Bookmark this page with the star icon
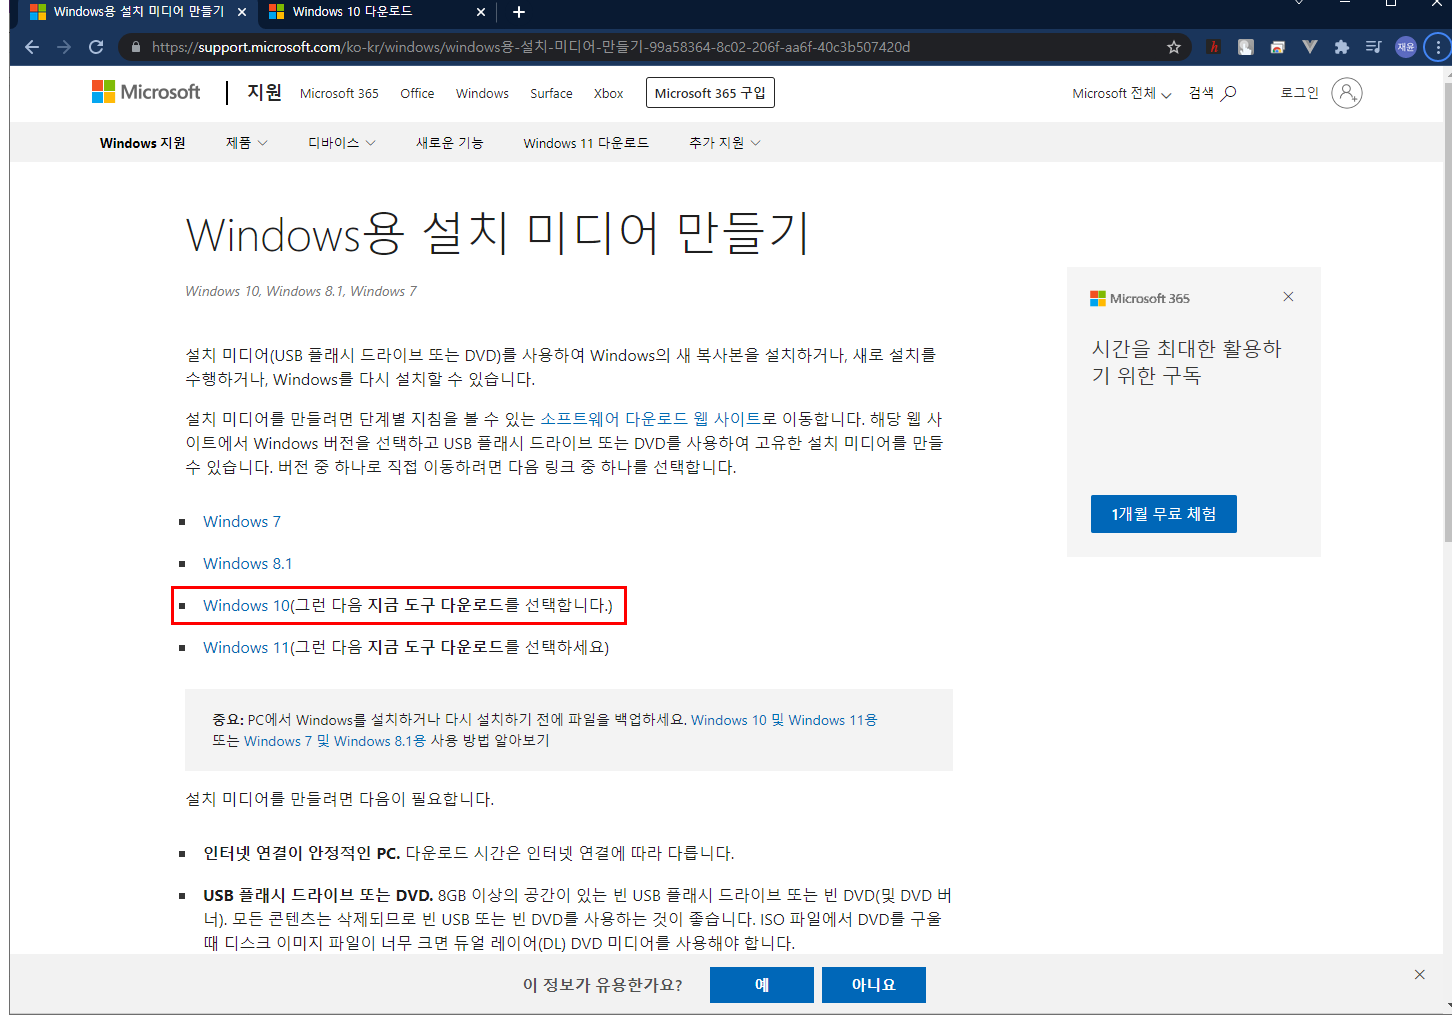Screen dimensions: 1452x1029 tap(1174, 47)
